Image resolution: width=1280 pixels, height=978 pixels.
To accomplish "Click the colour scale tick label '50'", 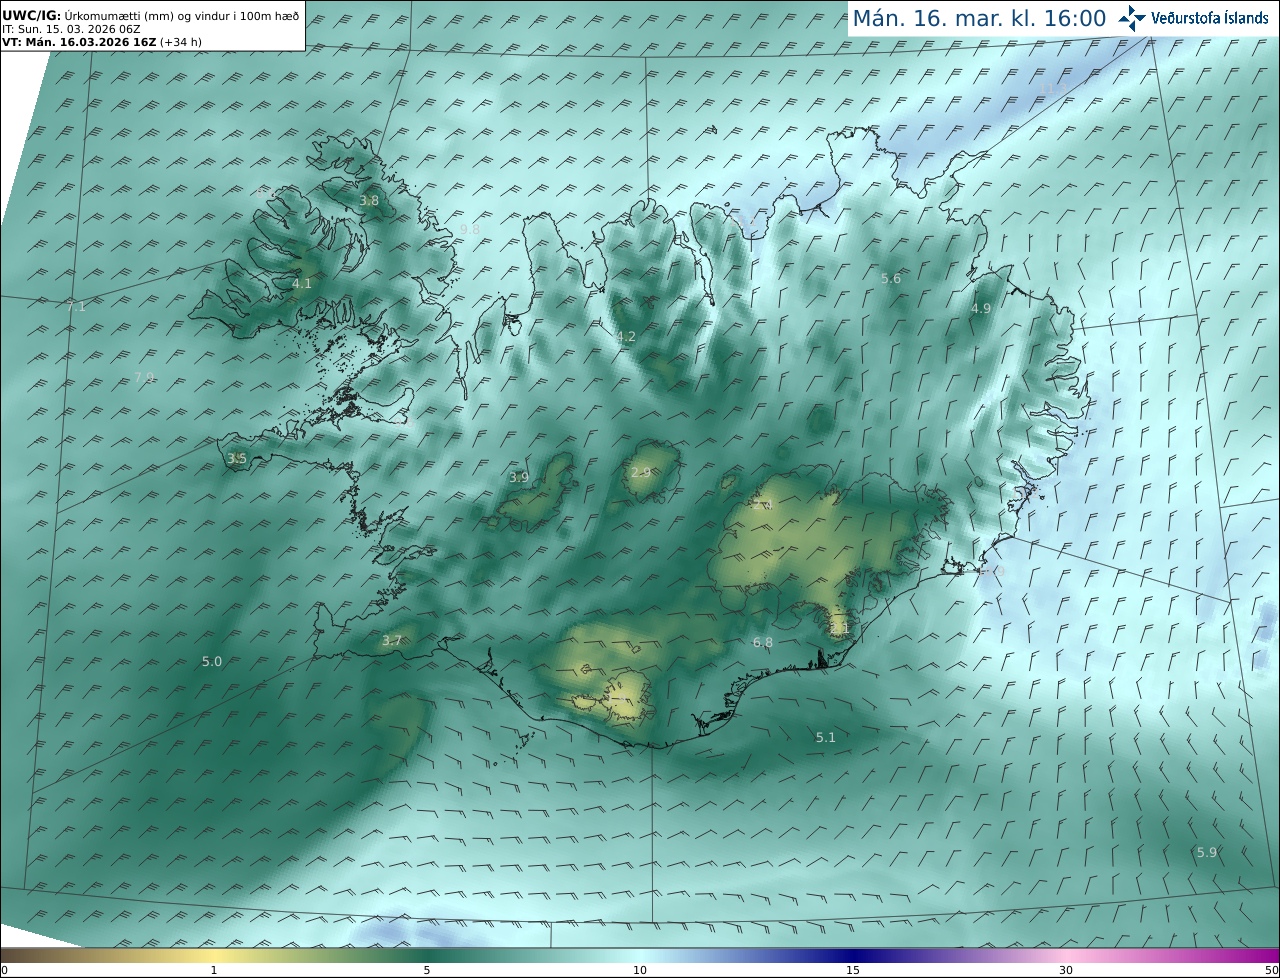I will [x=1272, y=970].
